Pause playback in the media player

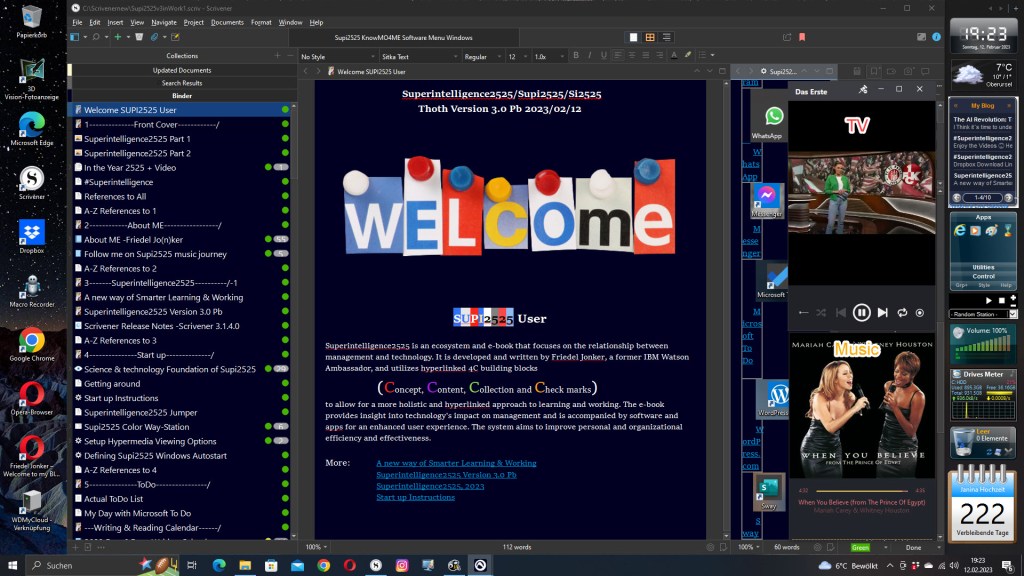862,313
